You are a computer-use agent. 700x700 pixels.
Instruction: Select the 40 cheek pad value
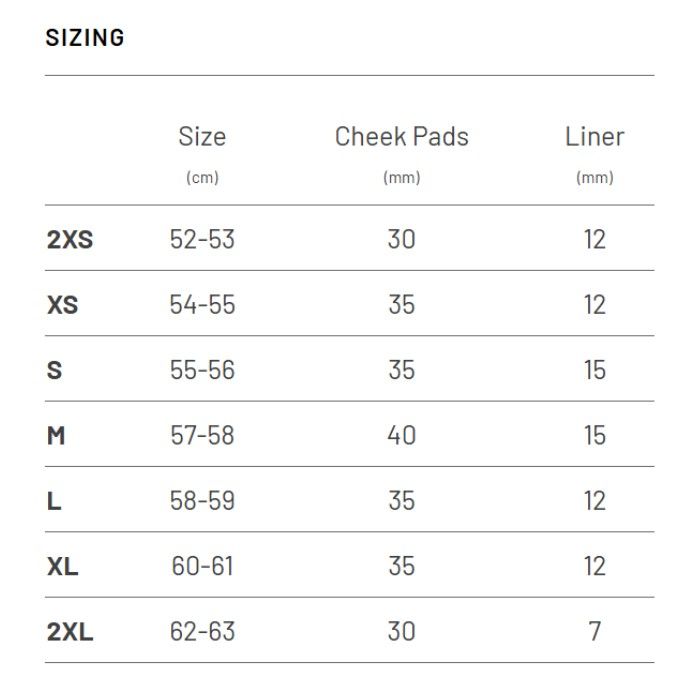401,436
